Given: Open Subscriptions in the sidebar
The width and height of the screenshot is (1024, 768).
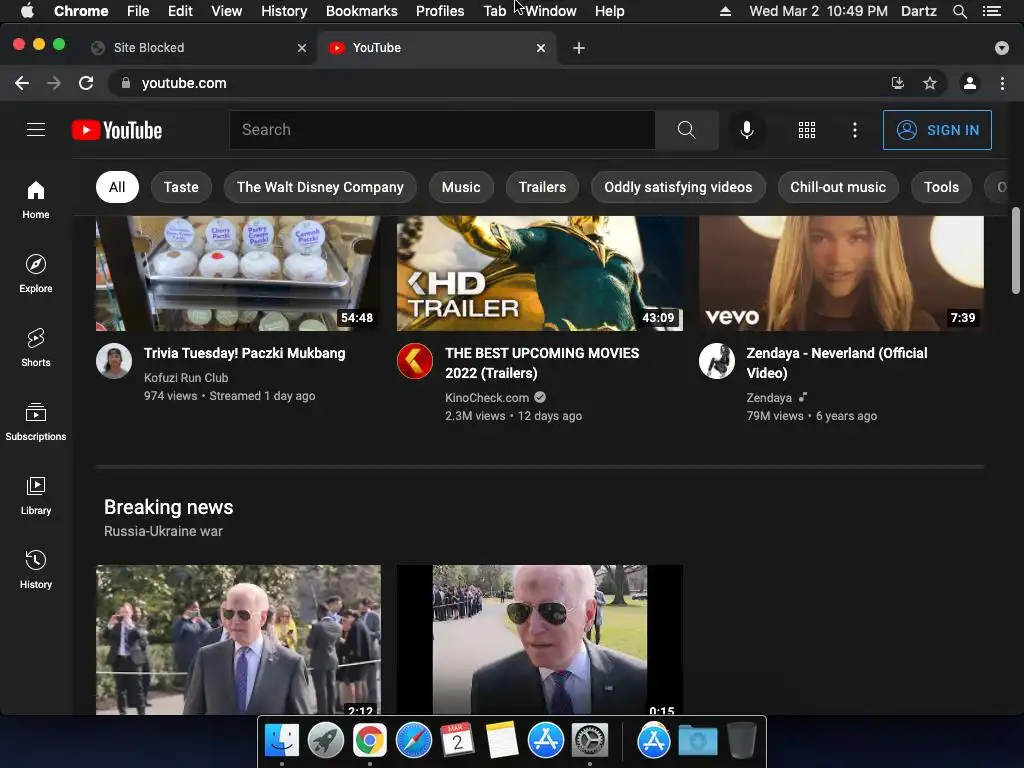Looking at the screenshot, I should (x=36, y=422).
